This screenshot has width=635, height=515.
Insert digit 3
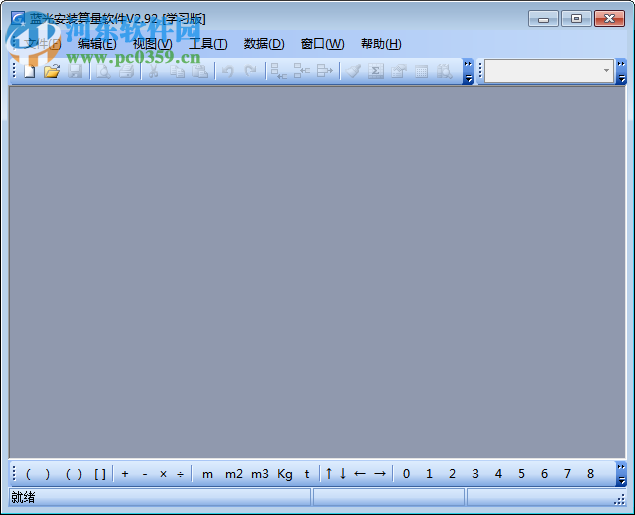pyautogui.click(x=475, y=474)
